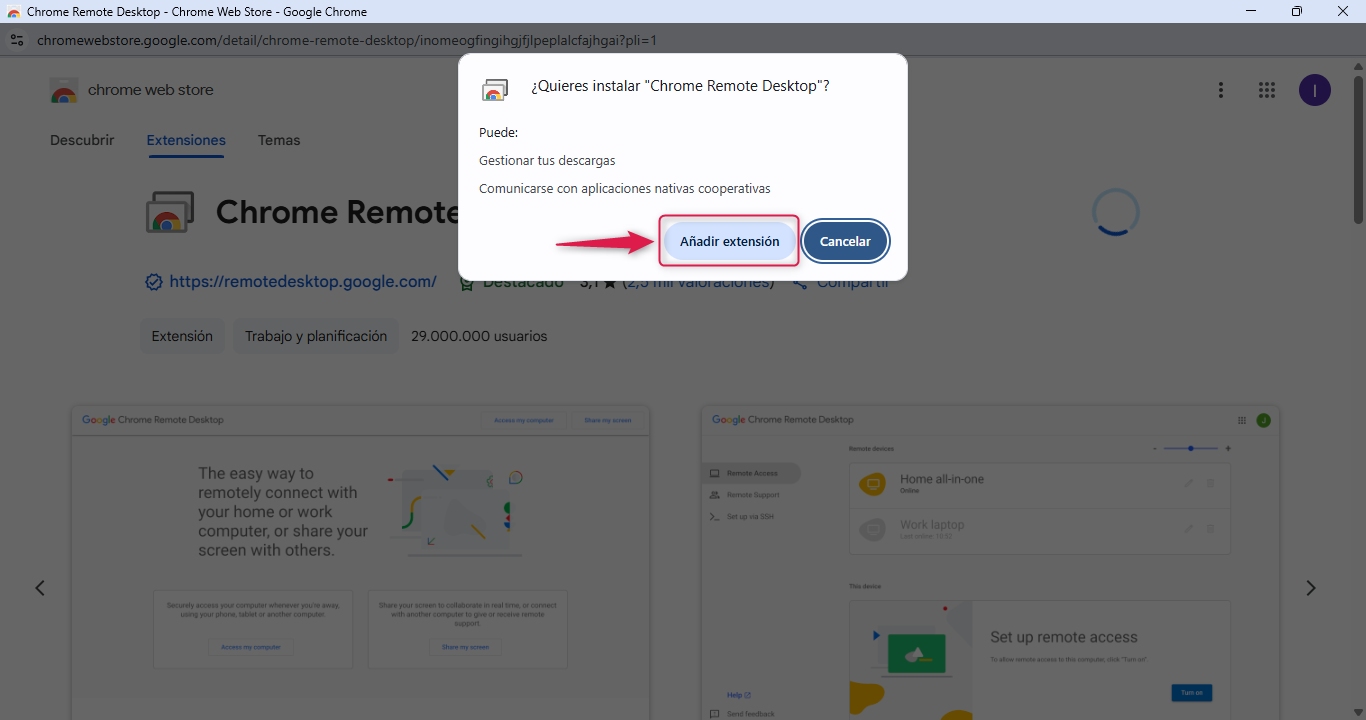Image resolution: width=1366 pixels, height=720 pixels.
Task: Switch to the Temas tab
Action: [279, 140]
